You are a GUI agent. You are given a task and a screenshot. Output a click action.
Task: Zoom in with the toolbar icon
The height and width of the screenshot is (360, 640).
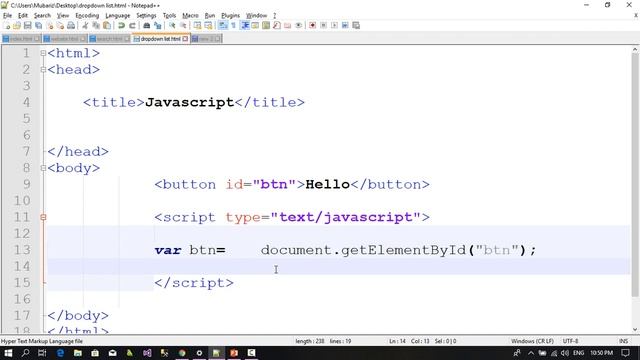(172, 26)
